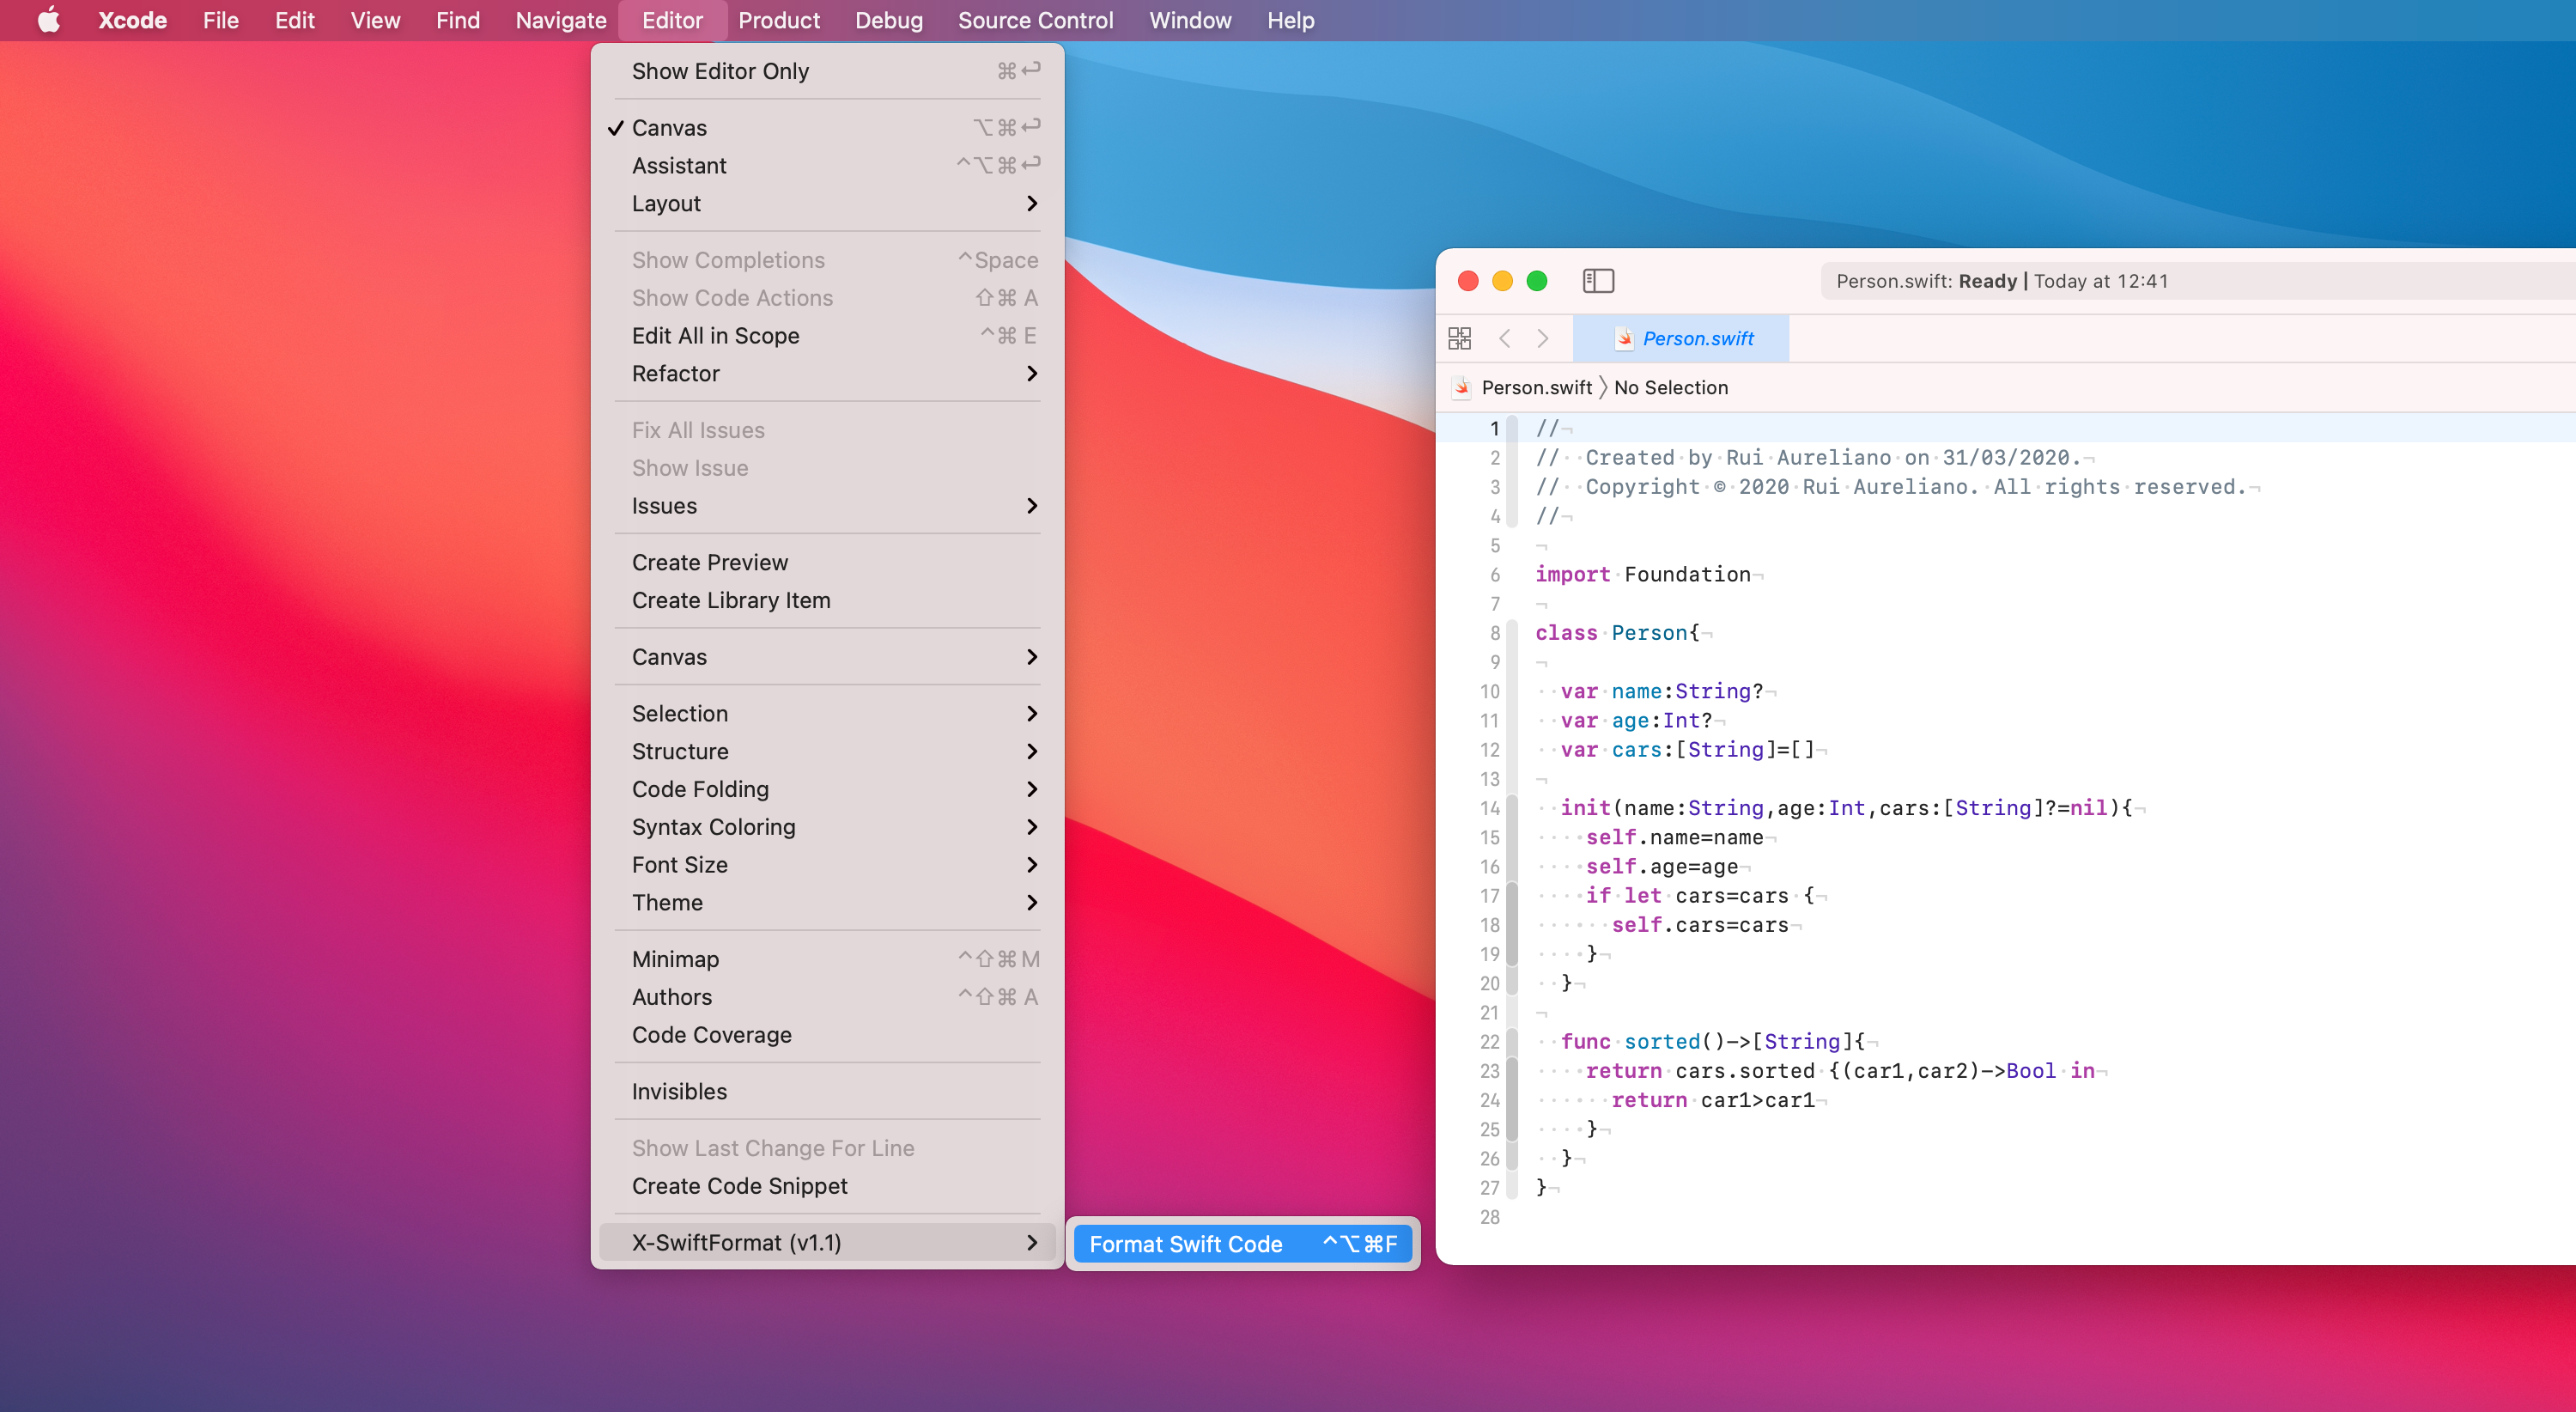
Task: Toggle Invisibles display option
Action: 679,1091
